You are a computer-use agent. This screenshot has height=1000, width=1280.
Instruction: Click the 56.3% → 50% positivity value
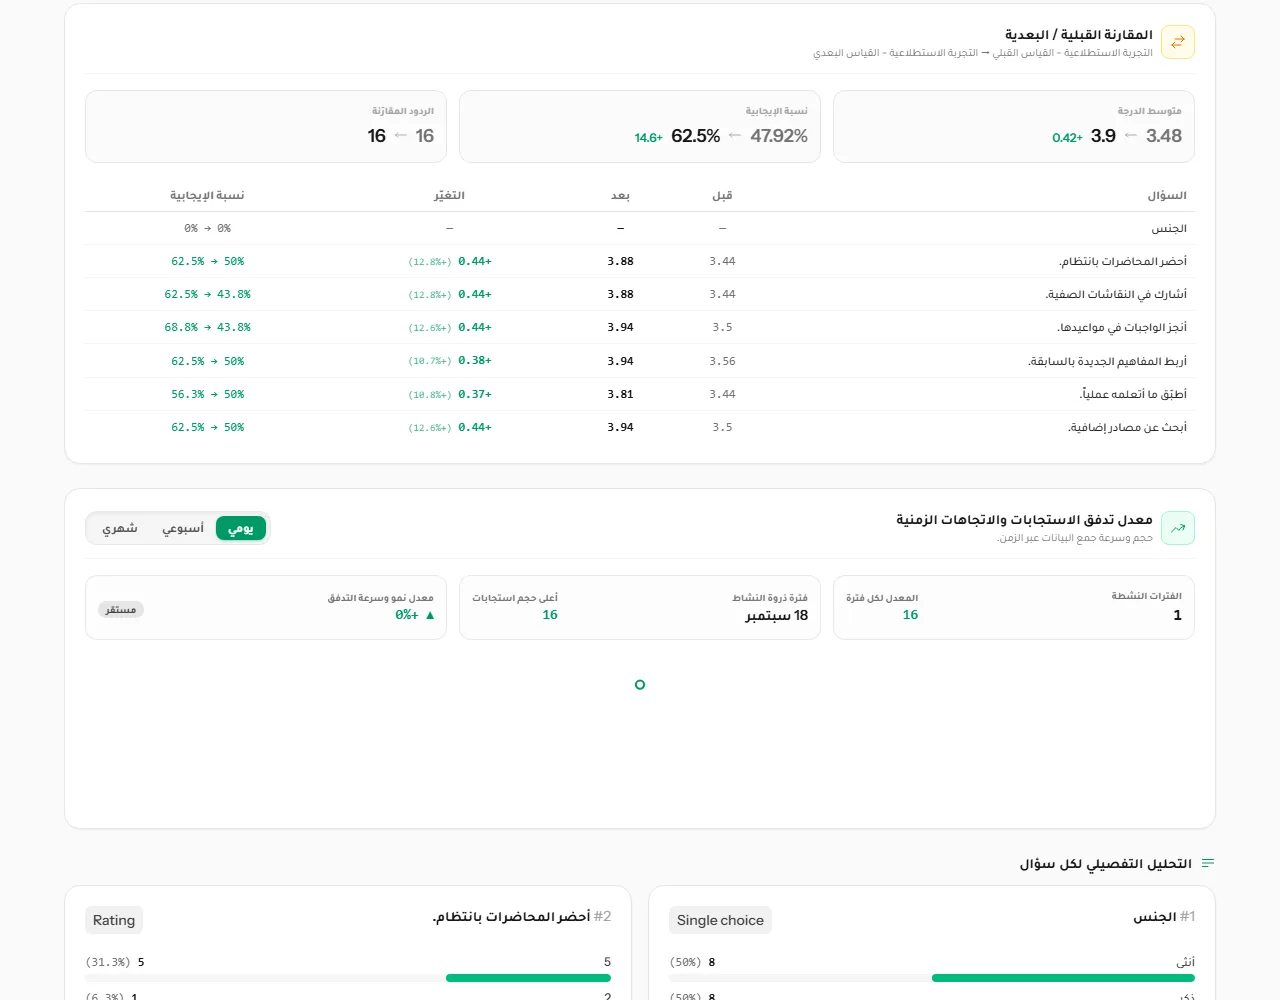tap(207, 394)
